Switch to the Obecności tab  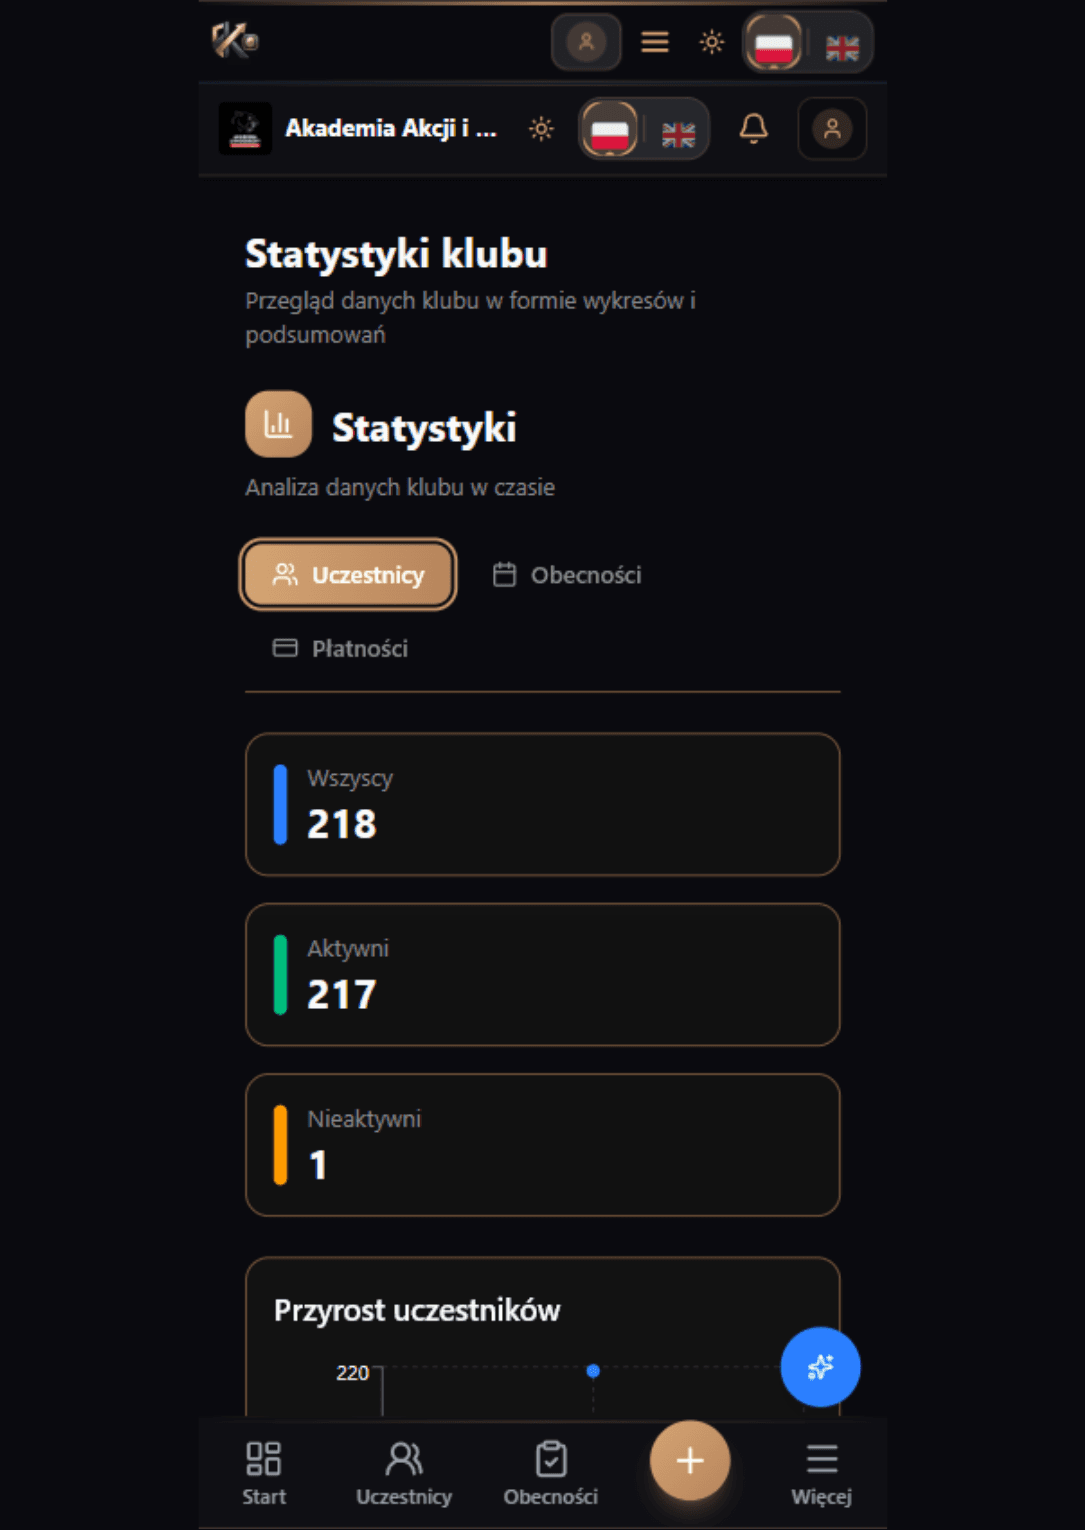[x=565, y=575]
